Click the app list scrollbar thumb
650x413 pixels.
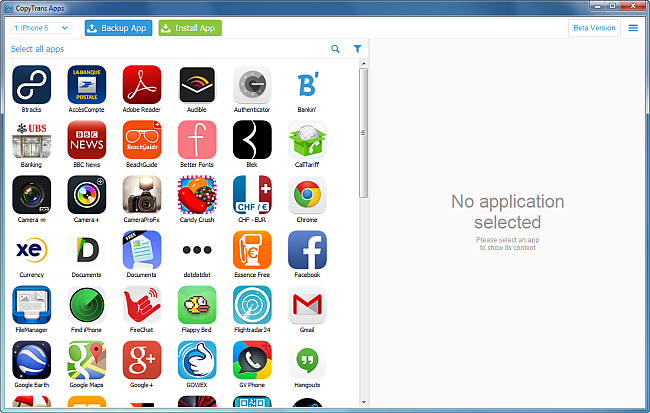[x=364, y=133]
